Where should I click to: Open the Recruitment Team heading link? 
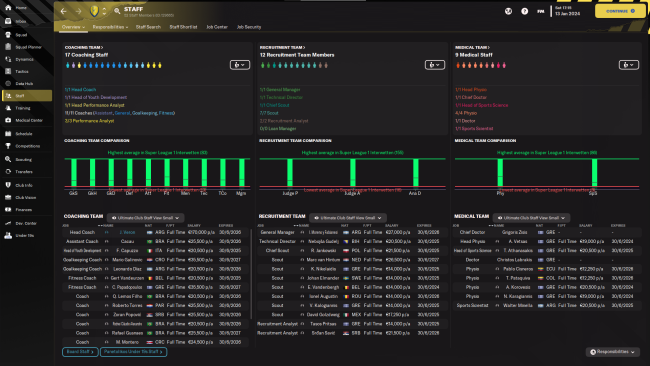click(x=282, y=47)
